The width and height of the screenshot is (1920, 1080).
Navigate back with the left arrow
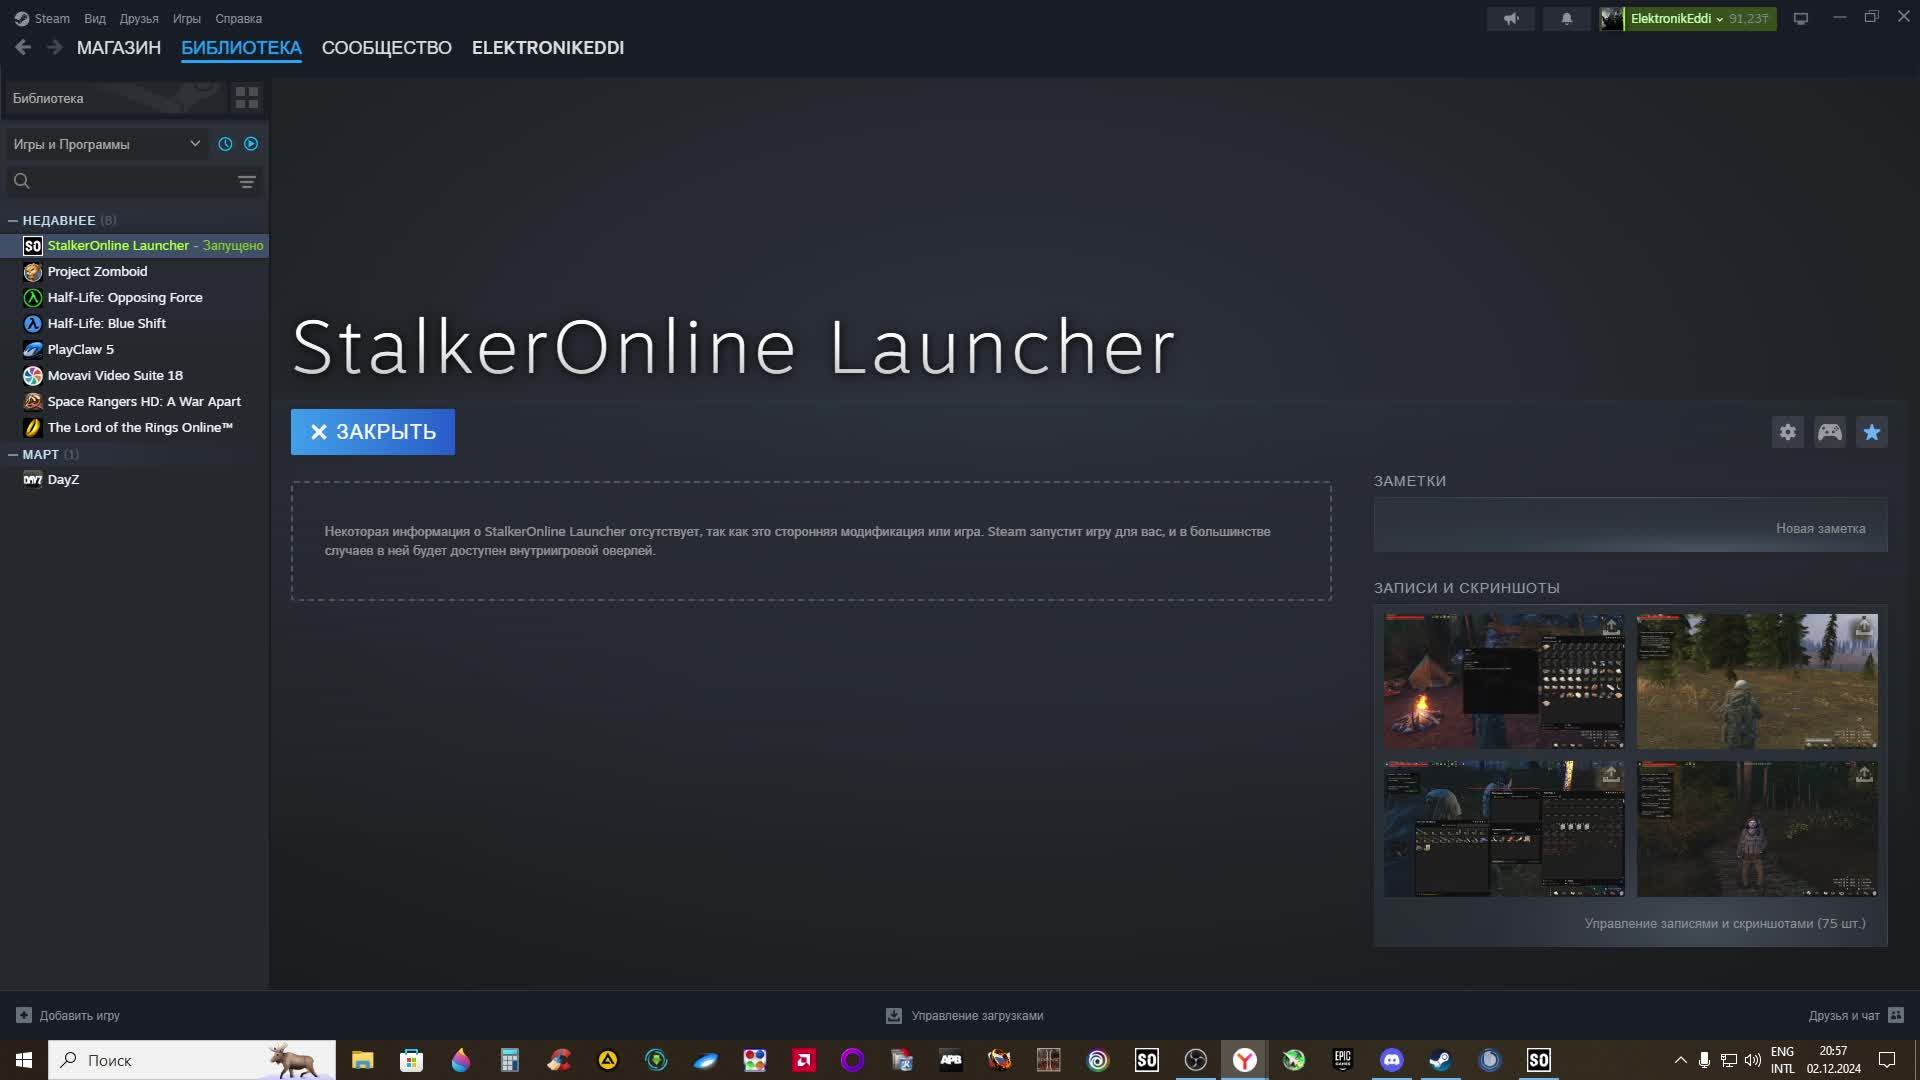[x=23, y=47]
